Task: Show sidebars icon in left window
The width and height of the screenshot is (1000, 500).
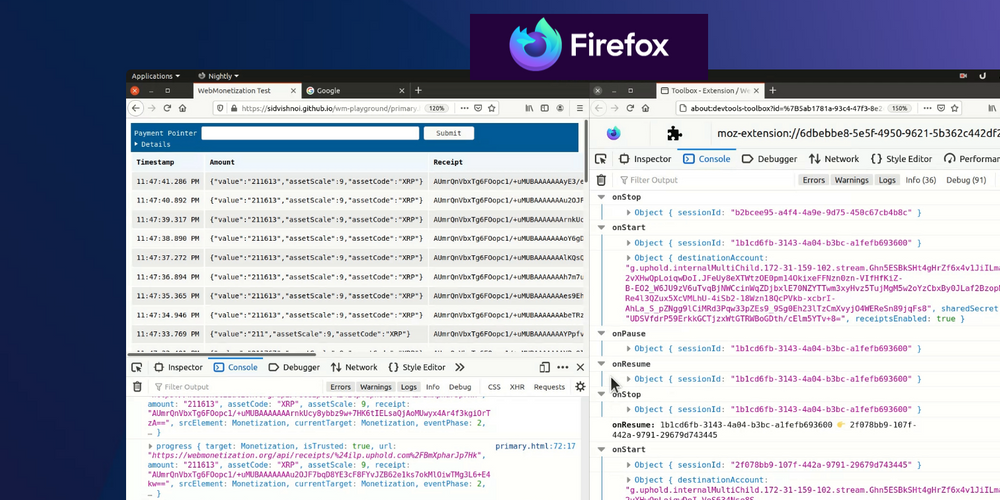Action: (543, 108)
